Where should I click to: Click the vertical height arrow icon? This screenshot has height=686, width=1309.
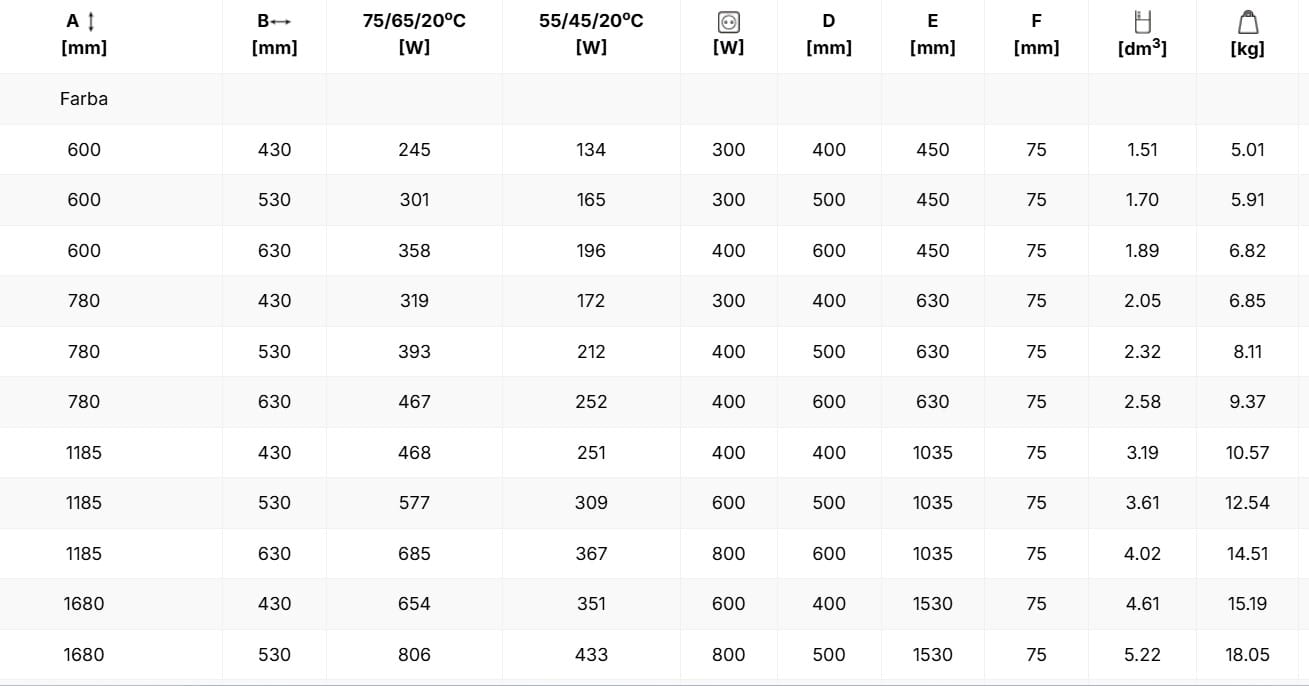coord(91,21)
